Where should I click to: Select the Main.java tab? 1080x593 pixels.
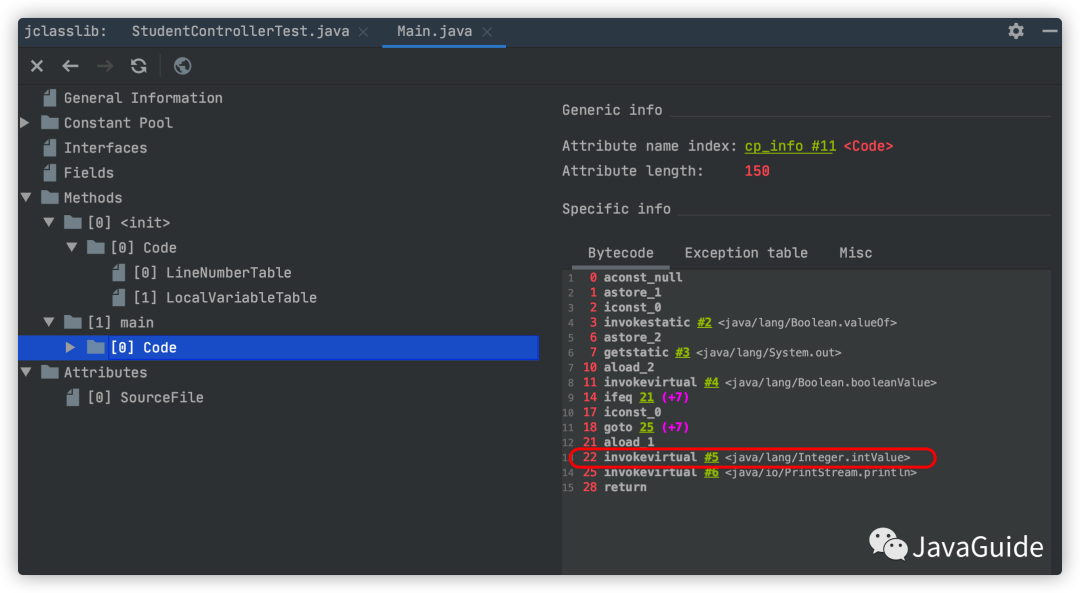(435, 32)
